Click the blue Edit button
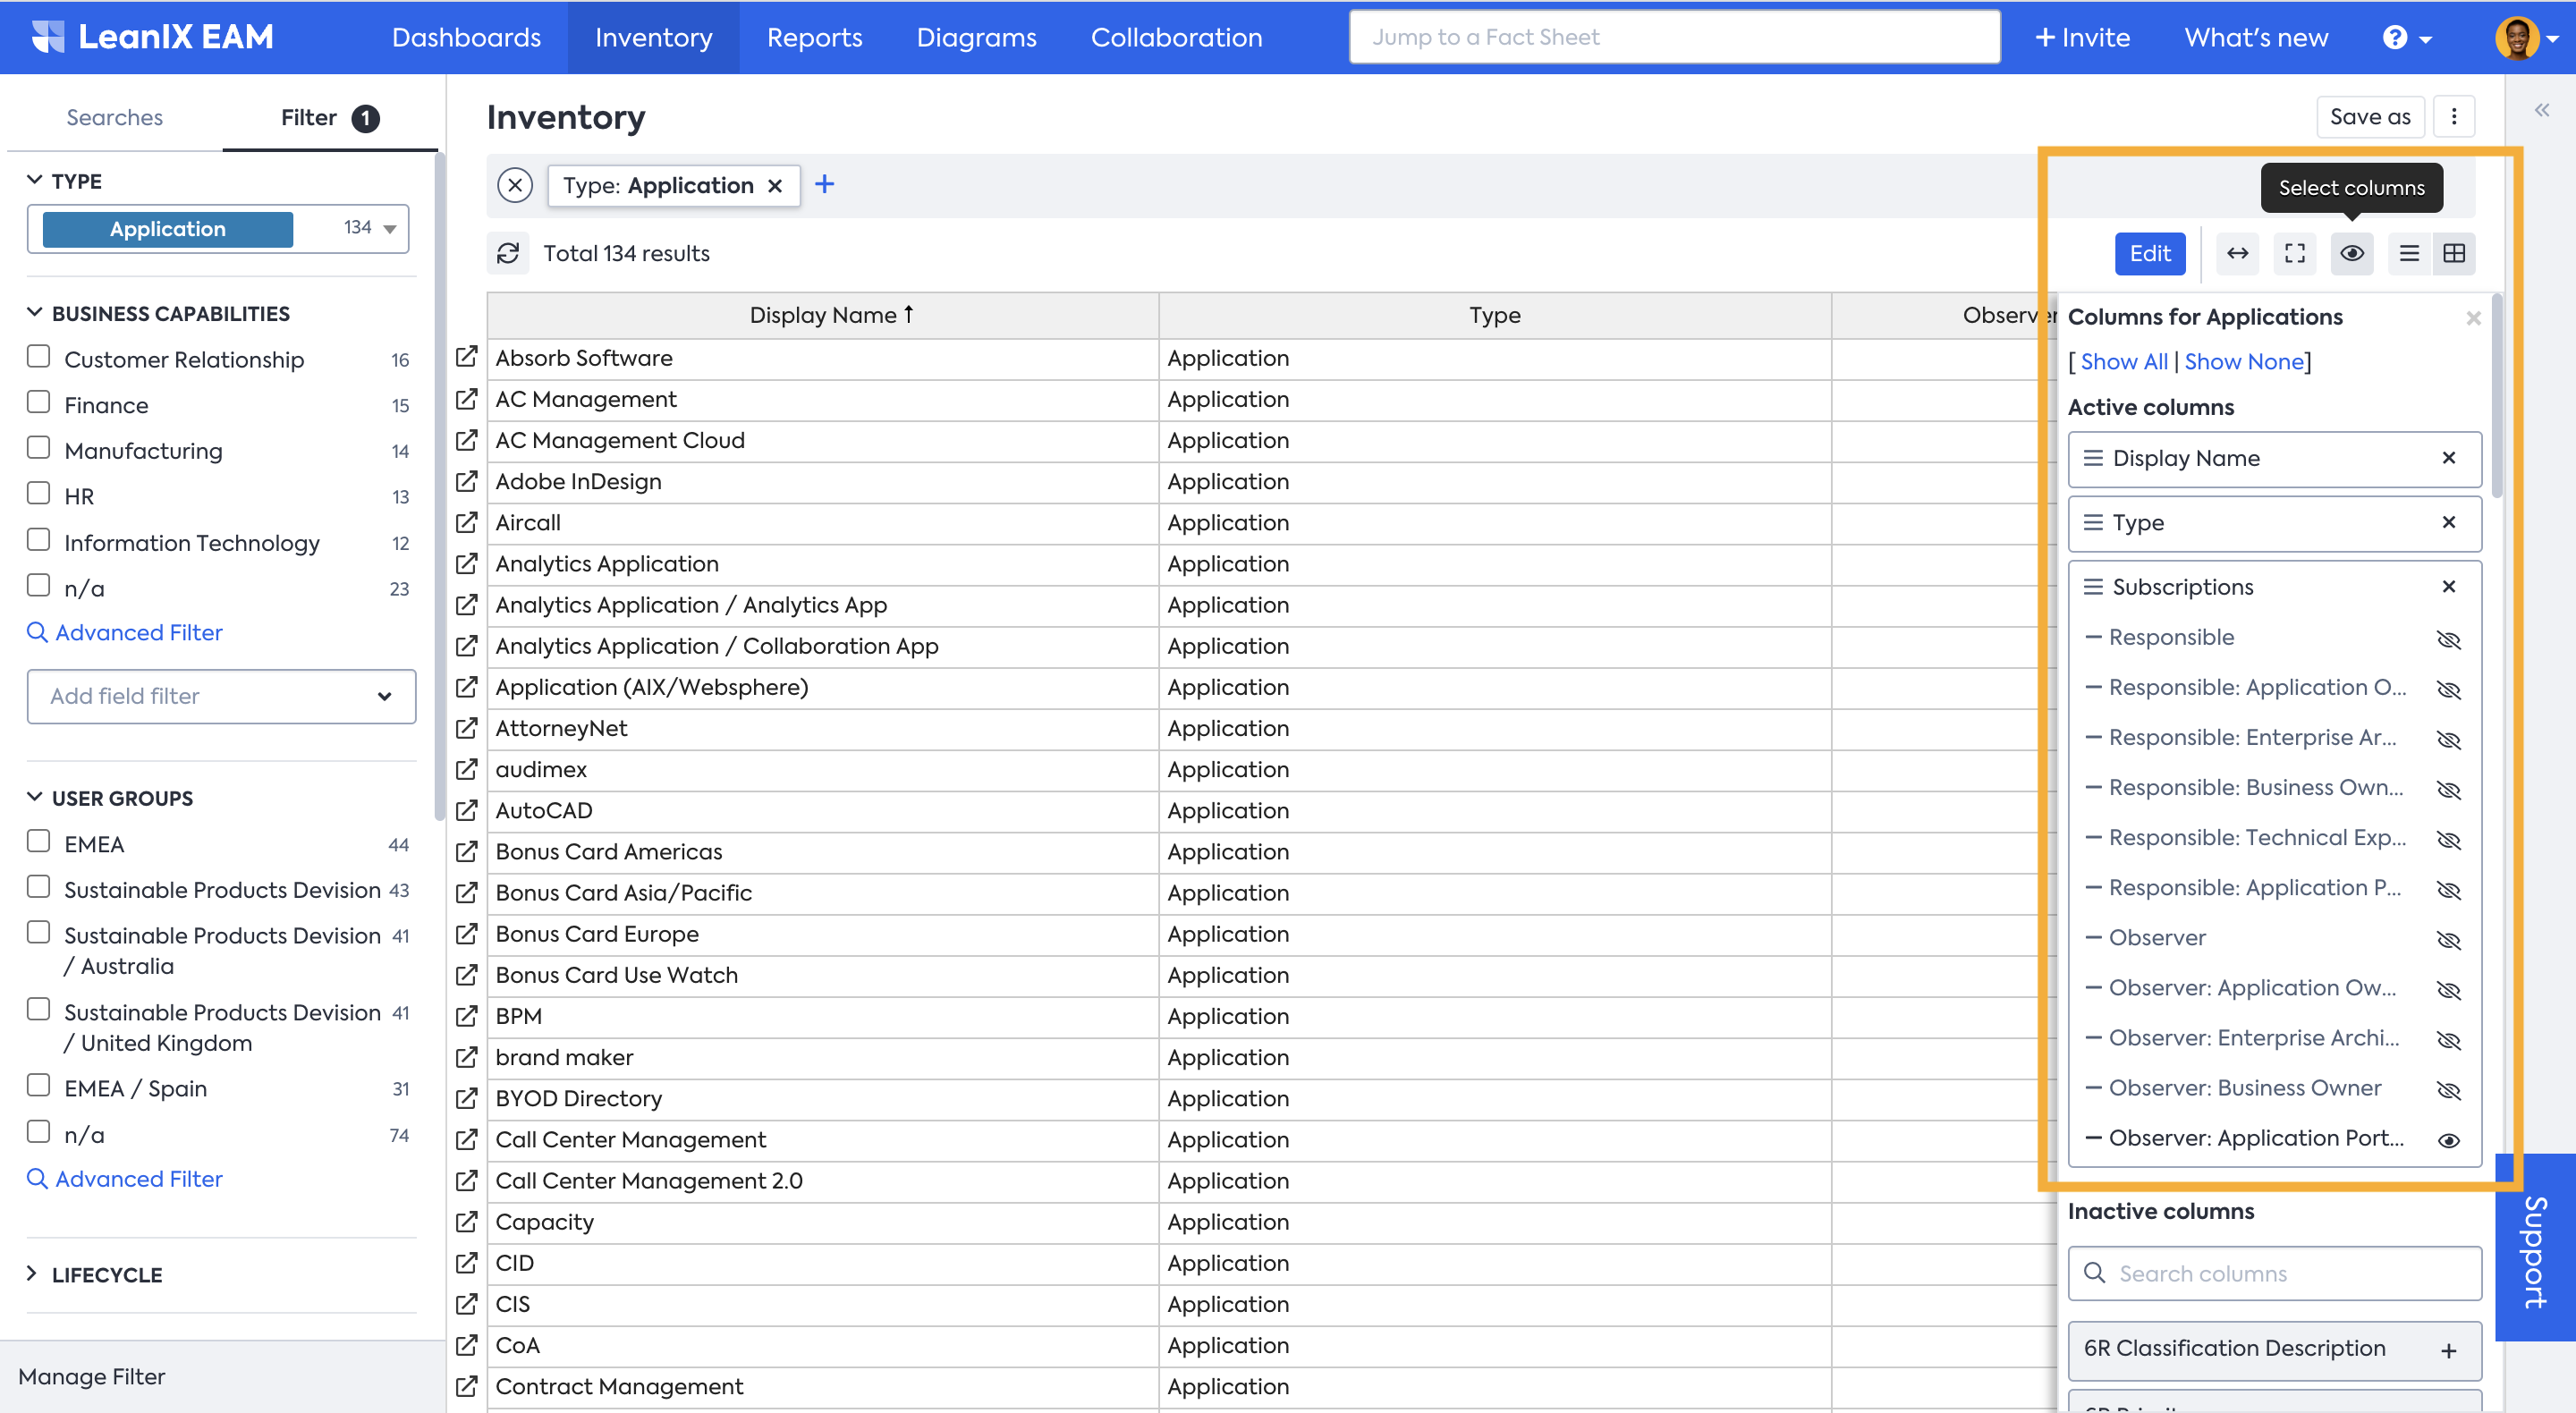Screen dimensions: 2576x1413 2149,253
